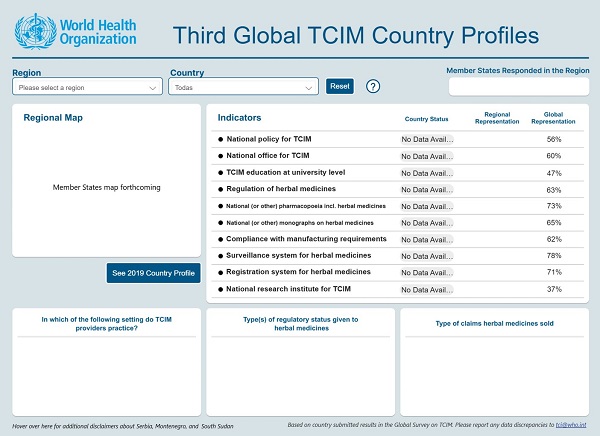Viewport: 600px width, 436px height.
Task: Click Regulation of herbal medicines bullet
Action: click(221, 189)
